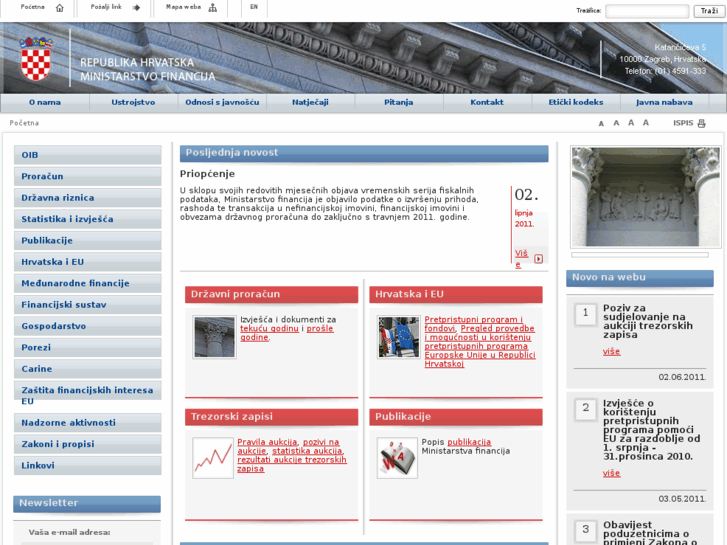Select the third font size A
Viewport: 727px width, 545px height.
[631, 123]
